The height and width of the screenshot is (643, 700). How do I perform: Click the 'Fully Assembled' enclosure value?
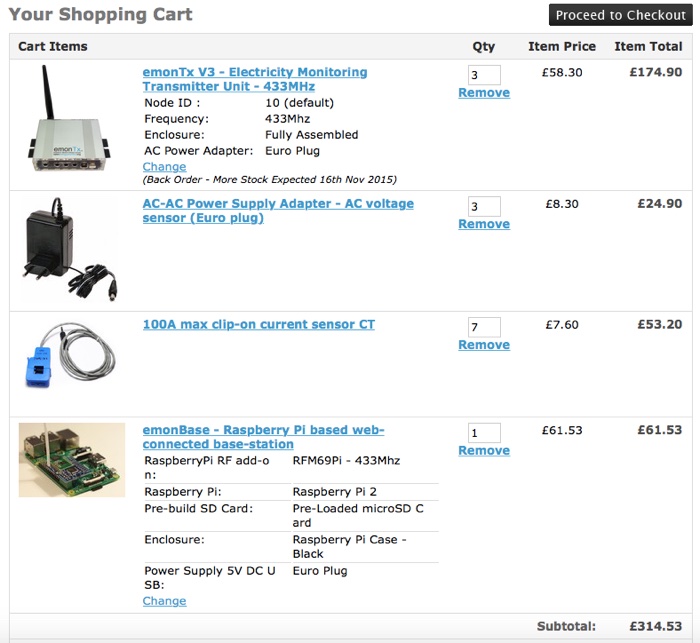312,135
